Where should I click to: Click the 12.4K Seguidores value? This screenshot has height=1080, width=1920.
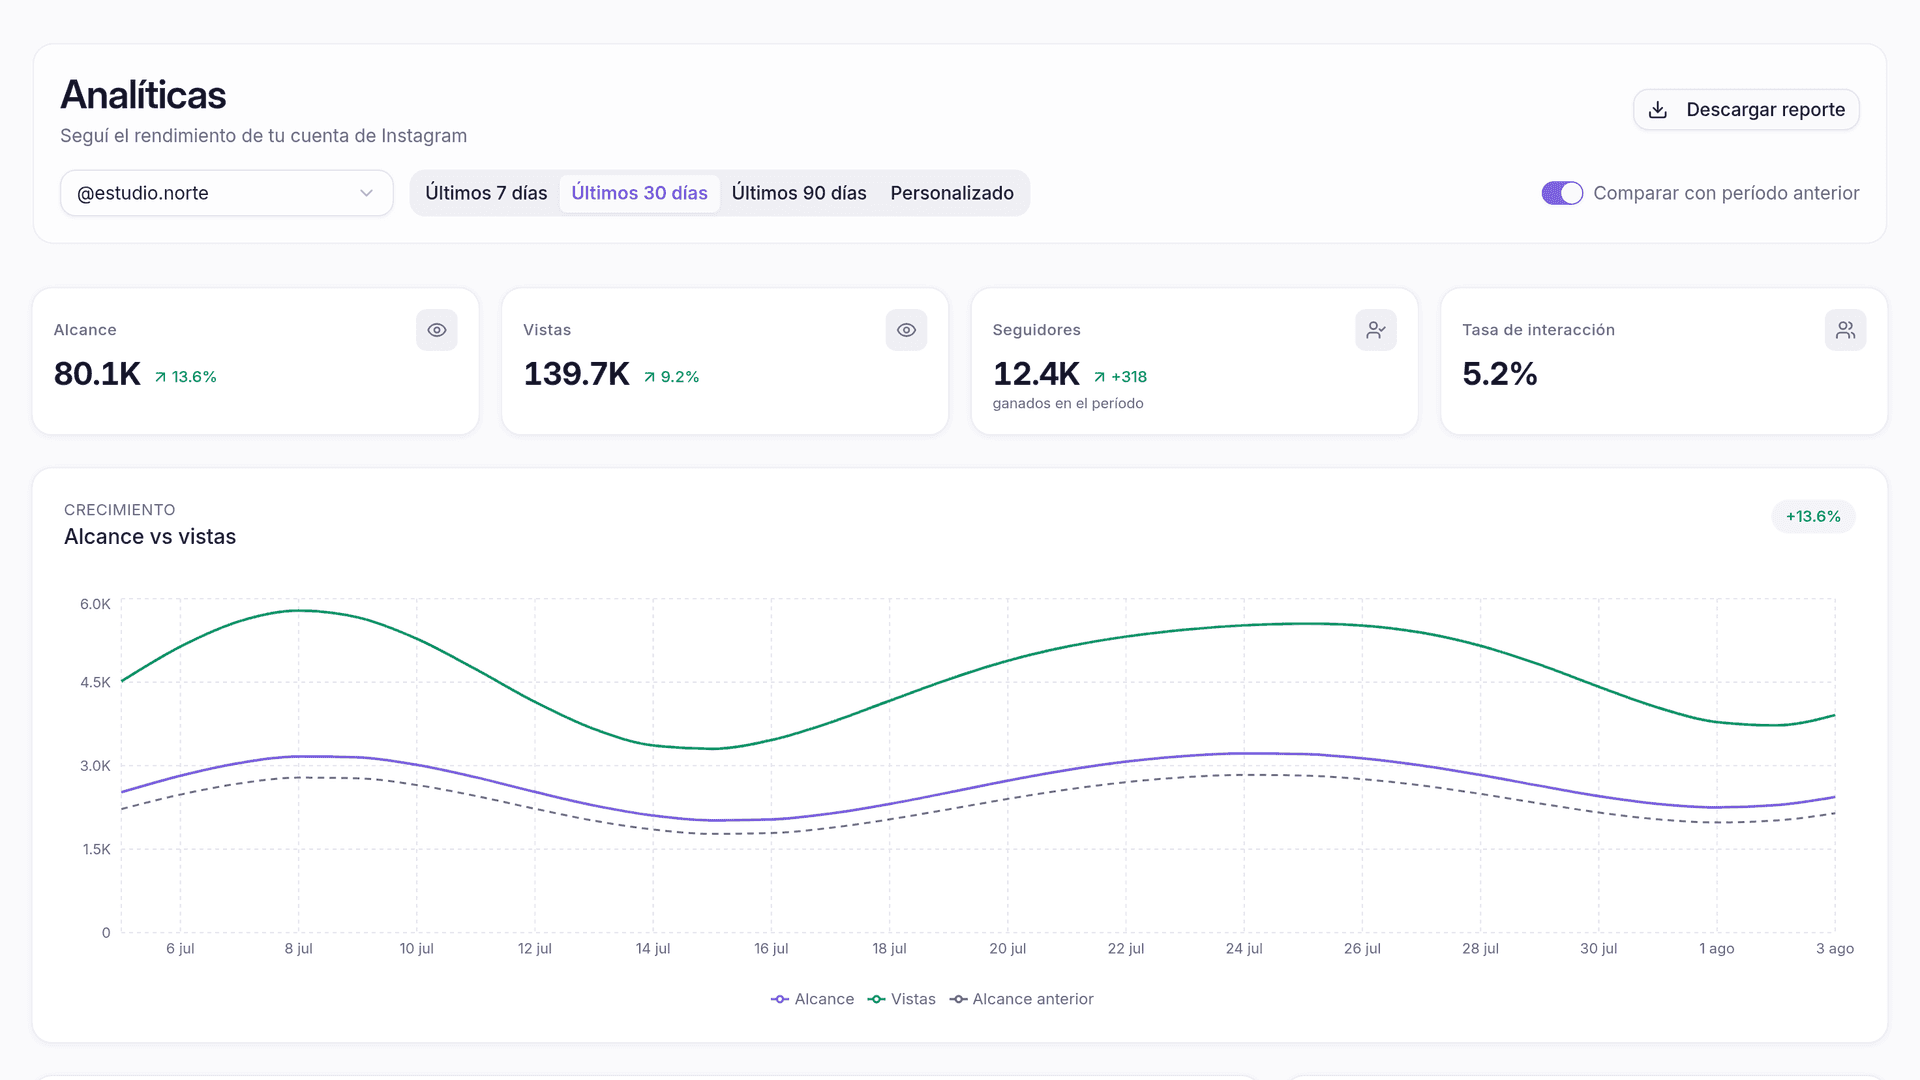tap(1036, 374)
